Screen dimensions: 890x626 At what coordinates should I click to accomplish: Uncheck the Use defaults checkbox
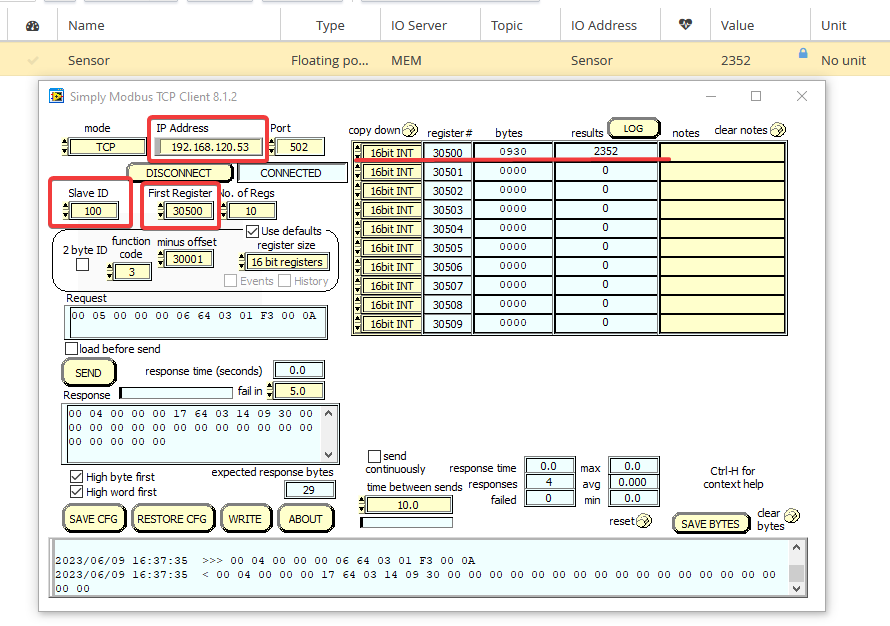pos(253,232)
